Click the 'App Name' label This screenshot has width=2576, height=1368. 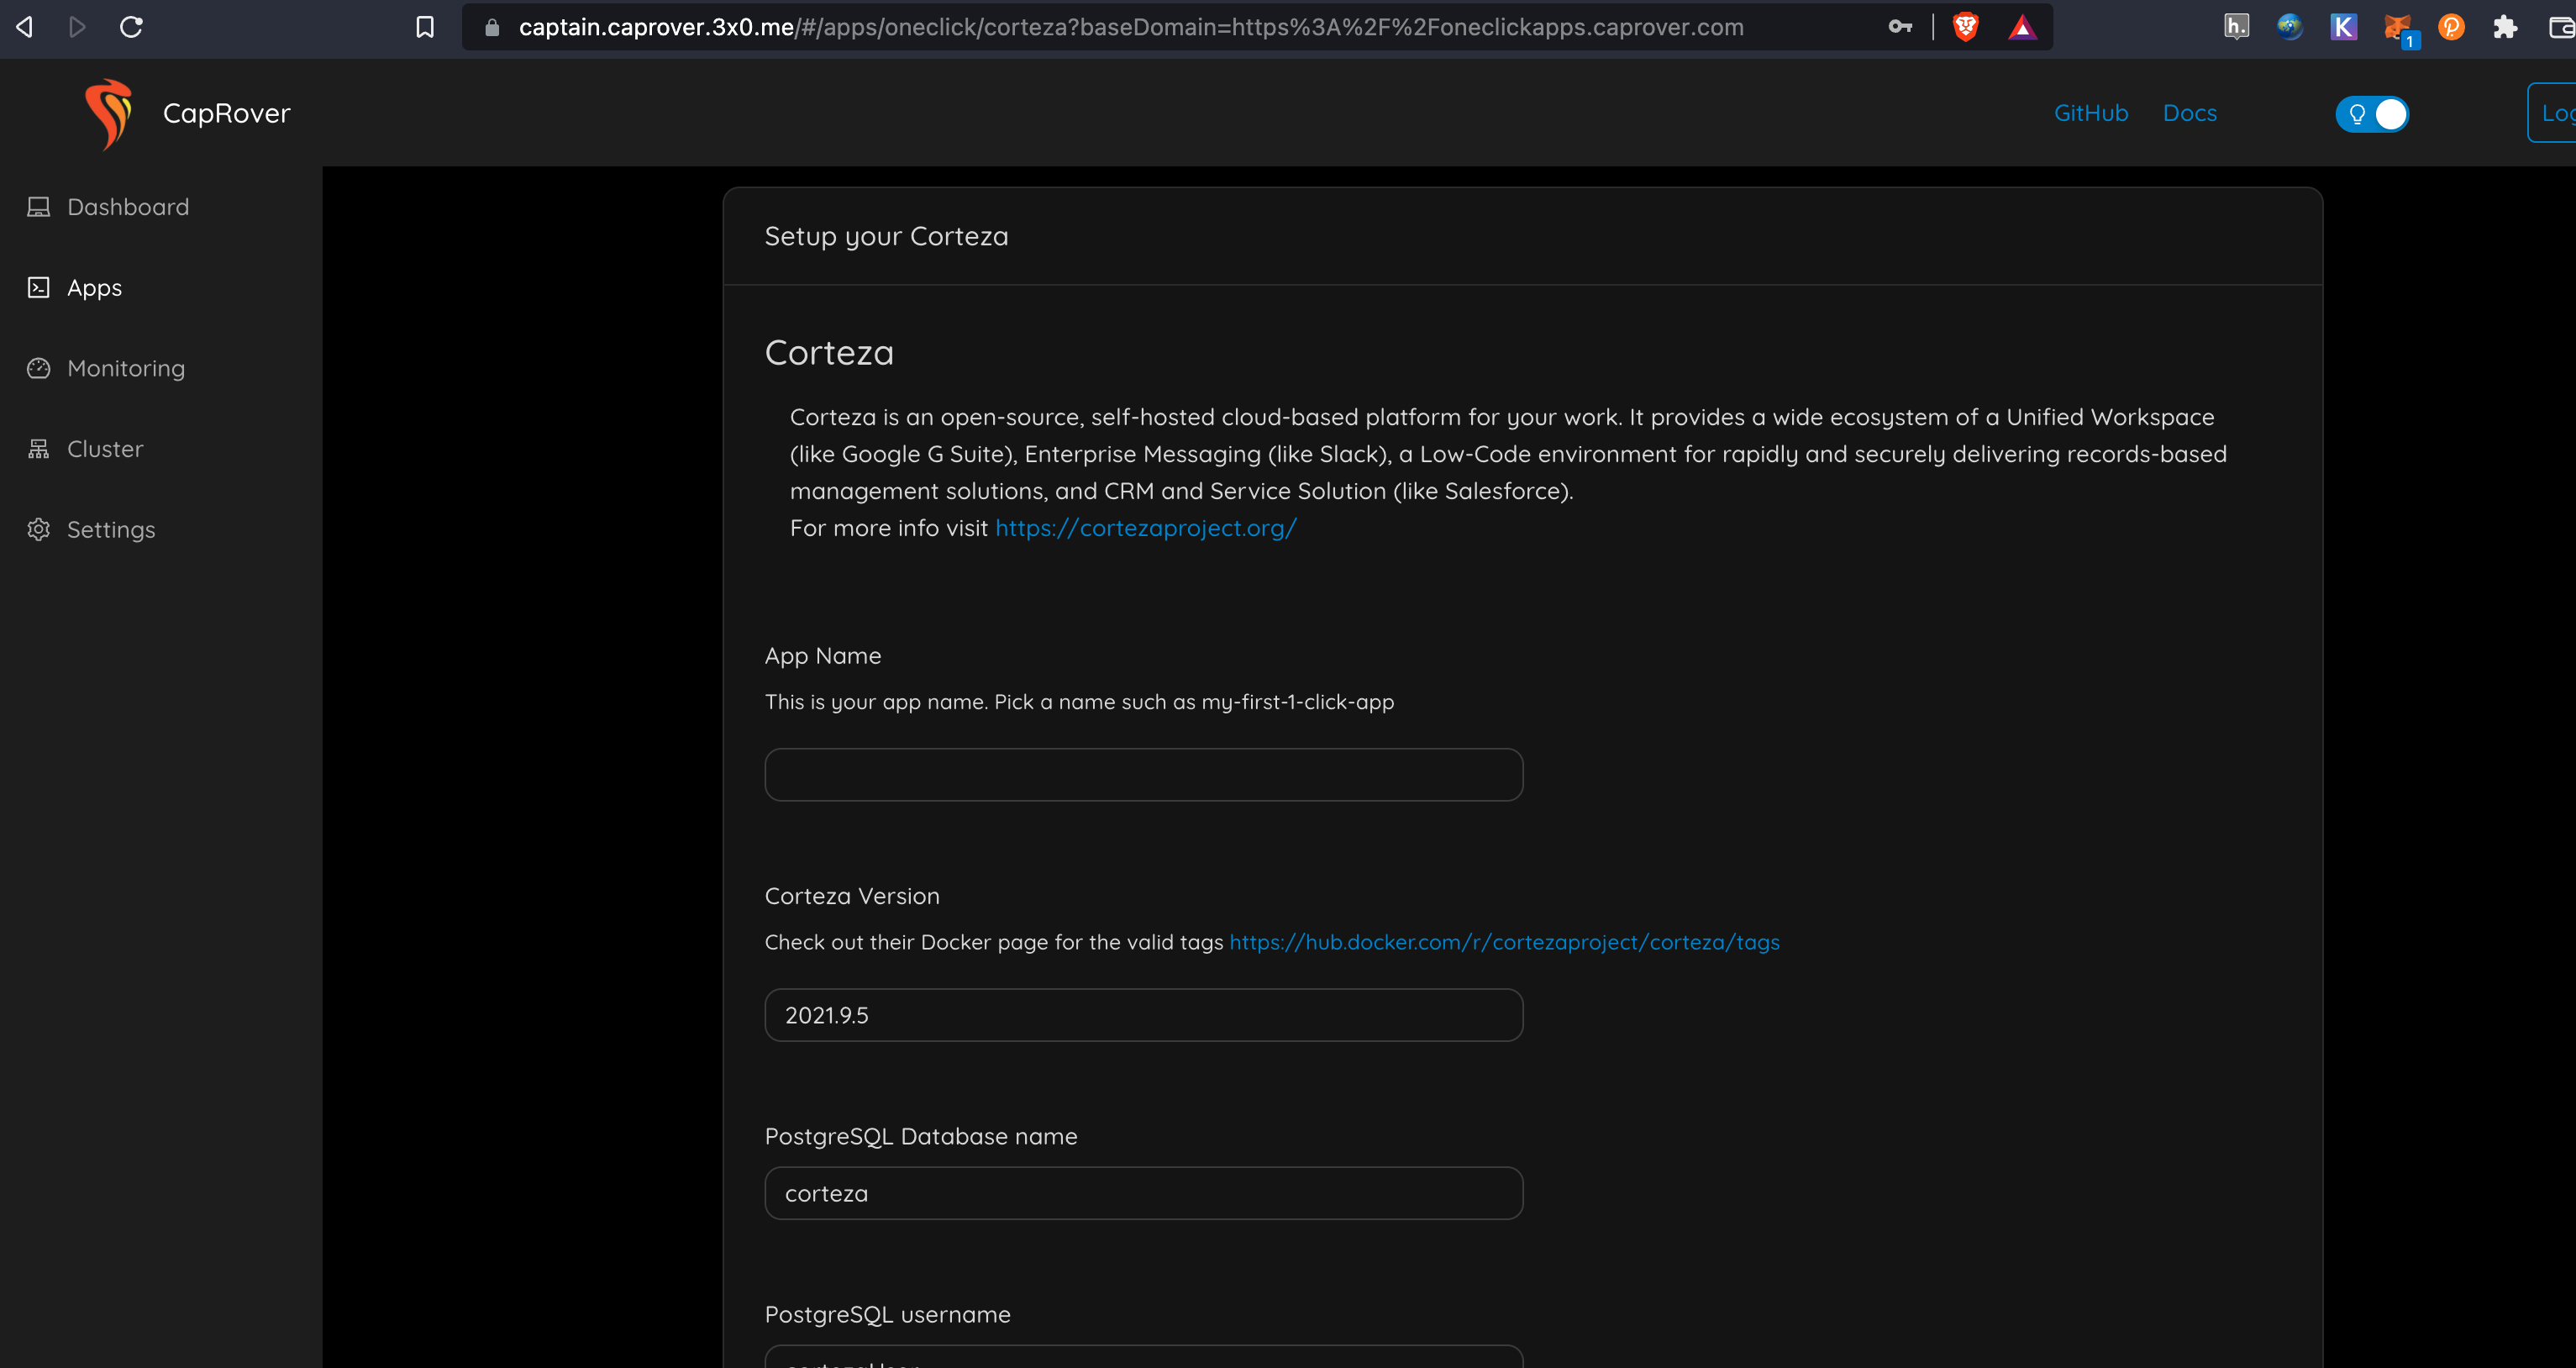[823, 656]
